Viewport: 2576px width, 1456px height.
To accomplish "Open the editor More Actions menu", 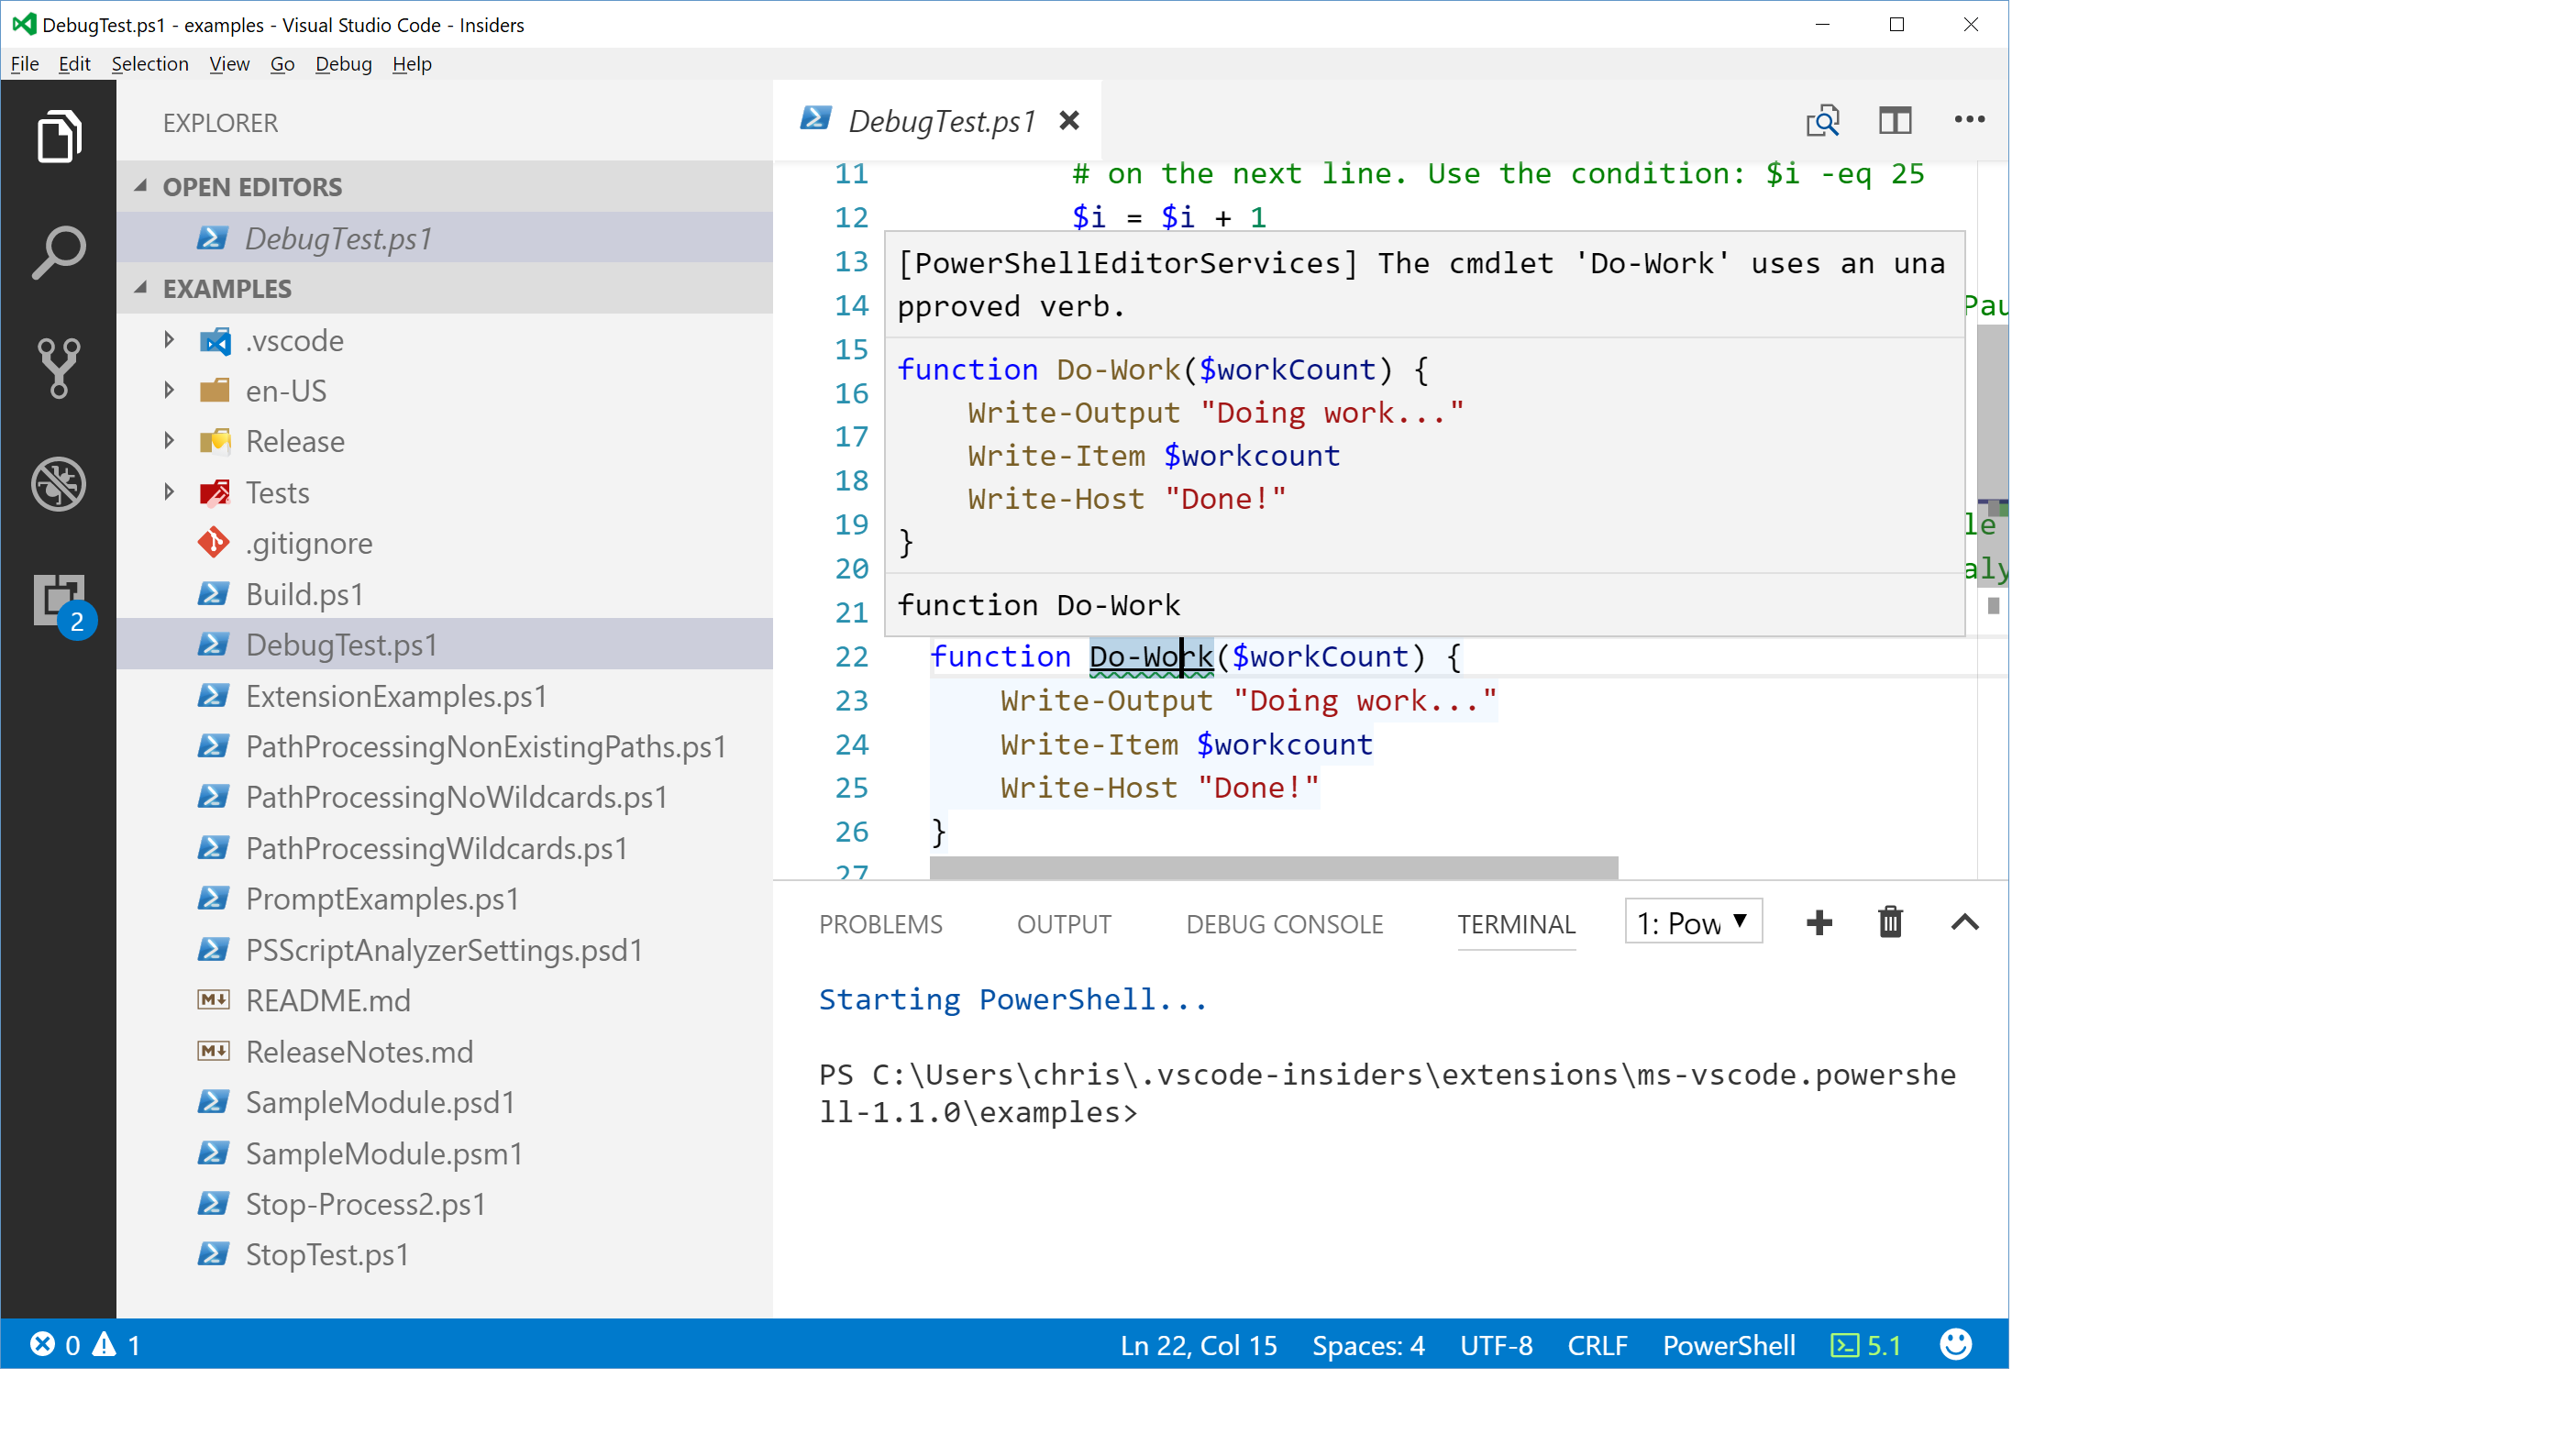I will pos(1969,120).
